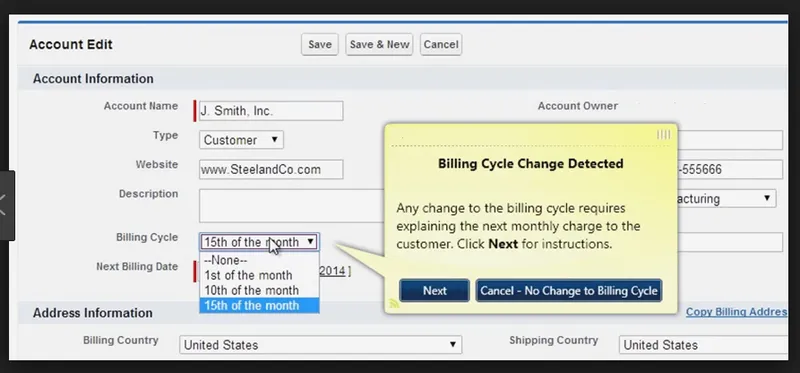Select 1st of the month option
The width and height of the screenshot is (800, 373).
[x=259, y=276]
